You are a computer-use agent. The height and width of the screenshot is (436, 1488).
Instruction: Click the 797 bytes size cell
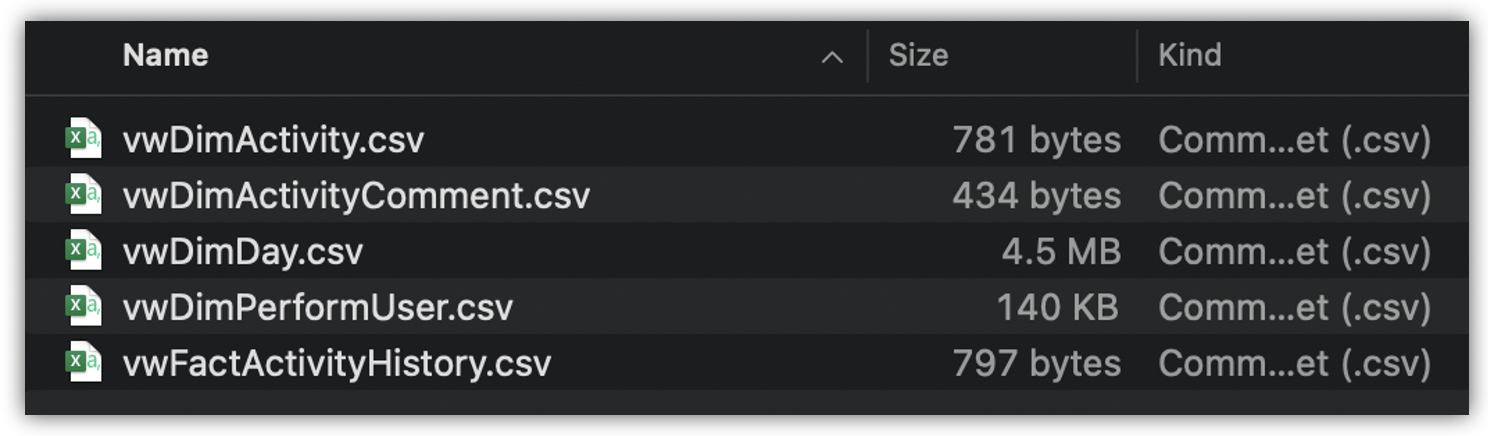[1036, 364]
